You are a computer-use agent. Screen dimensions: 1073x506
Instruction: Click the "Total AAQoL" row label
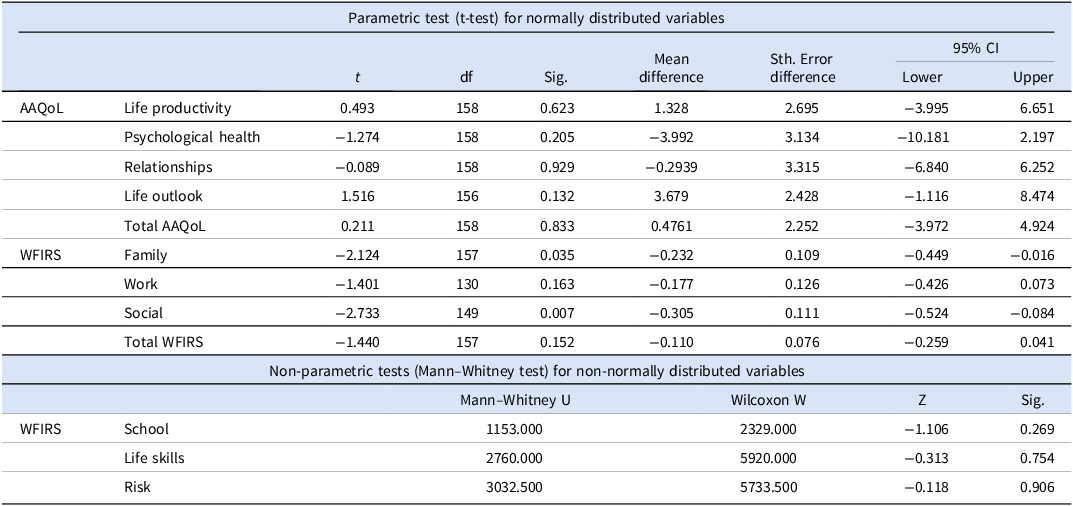(x=163, y=226)
